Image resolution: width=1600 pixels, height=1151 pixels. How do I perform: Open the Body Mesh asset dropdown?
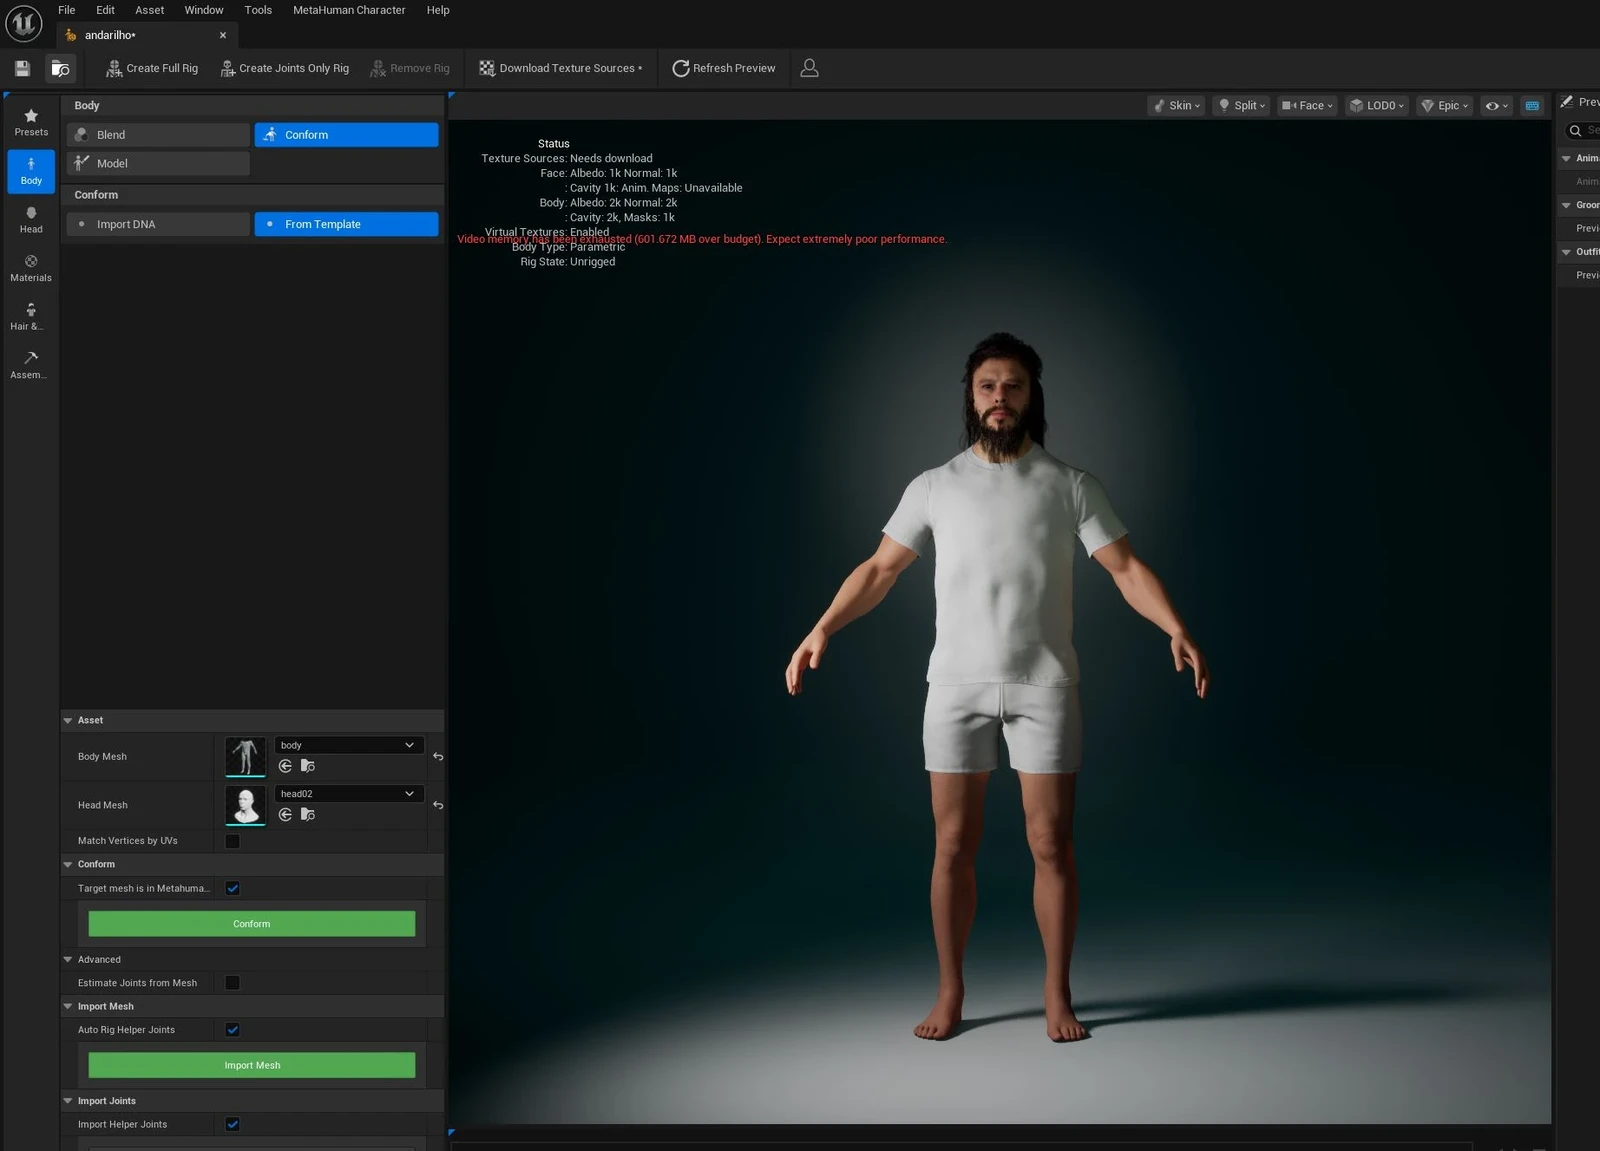pos(348,745)
